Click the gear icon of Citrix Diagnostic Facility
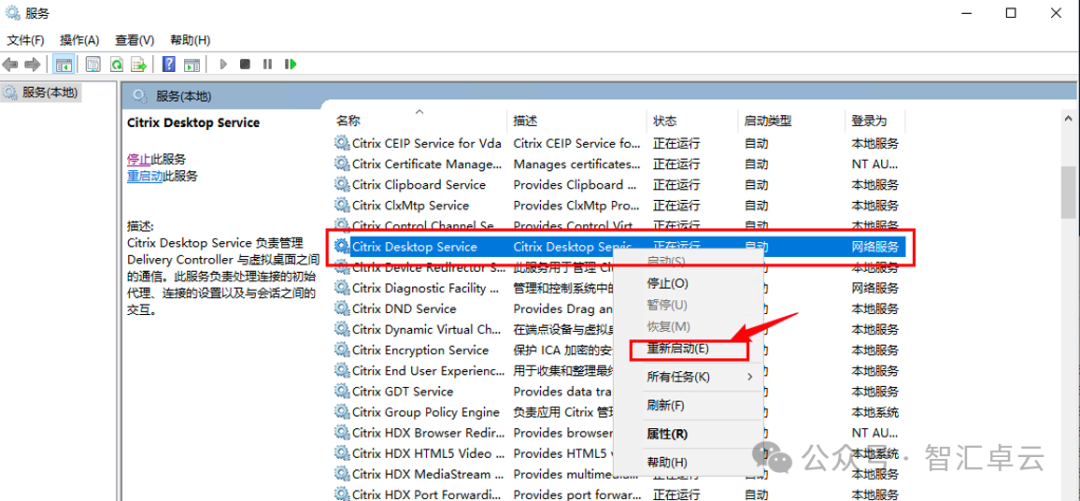Screen dimensions: 1080x501 342,288
